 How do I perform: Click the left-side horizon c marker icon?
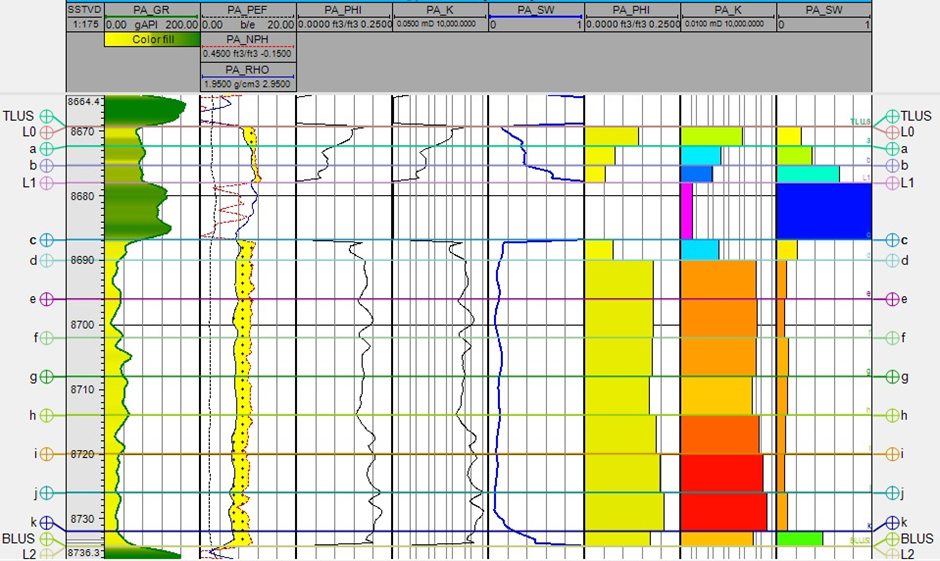[x=48, y=240]
